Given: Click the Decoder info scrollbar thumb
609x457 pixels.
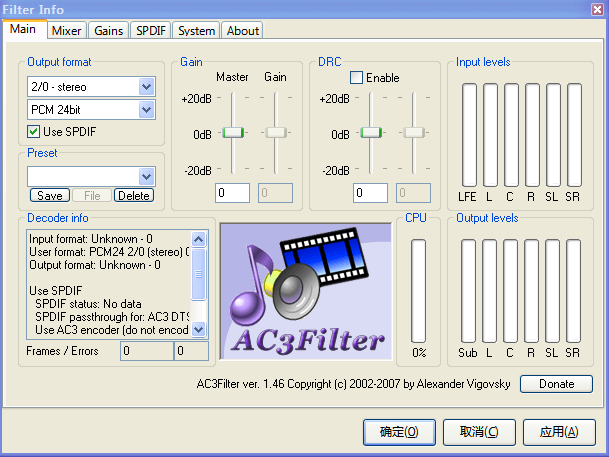Looking at the screenshot, I should (x=198, y=274).
